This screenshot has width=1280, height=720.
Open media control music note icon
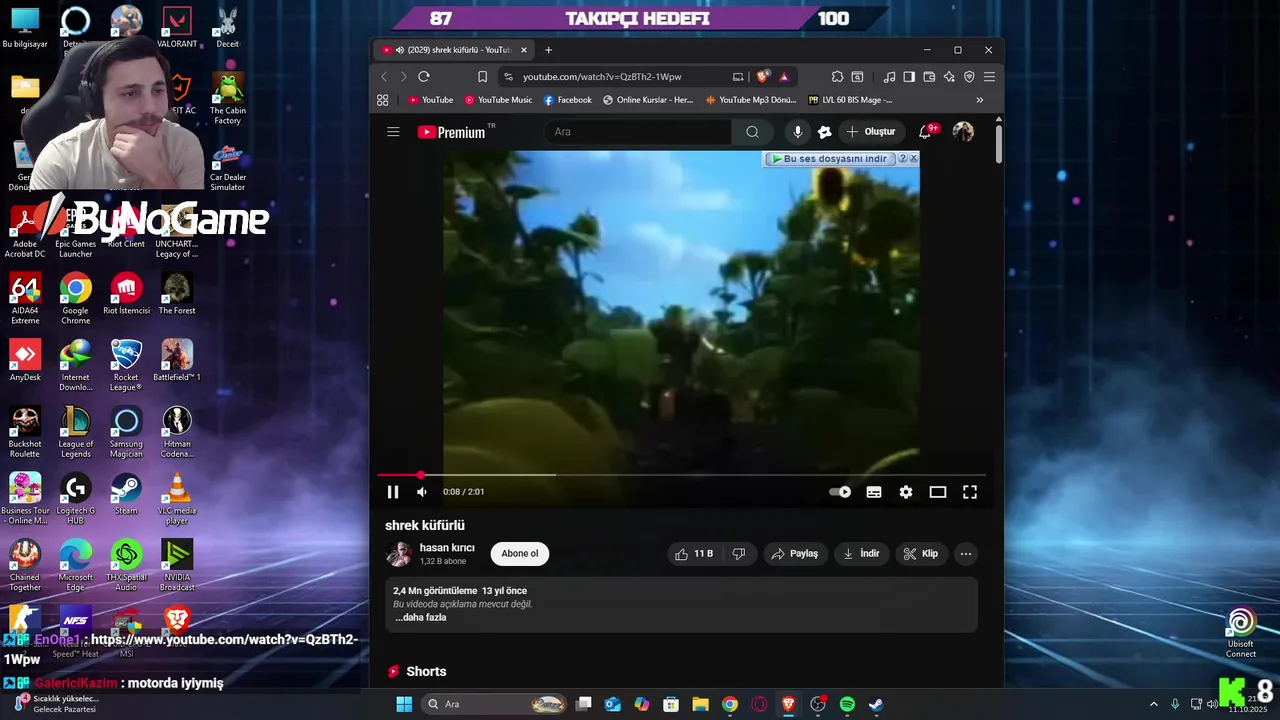889,77
